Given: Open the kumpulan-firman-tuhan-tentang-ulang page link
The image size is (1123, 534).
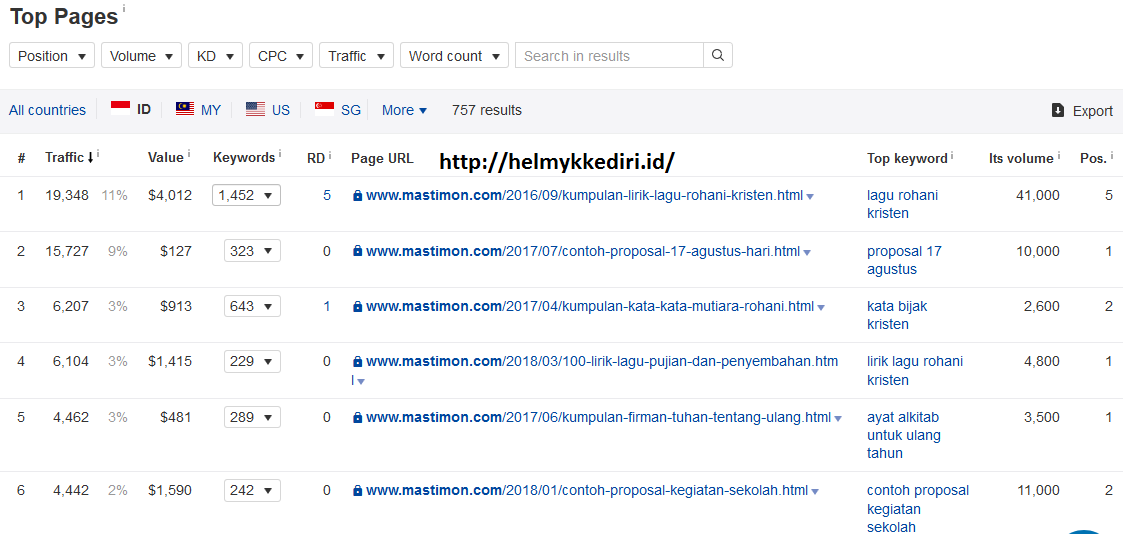Looking at the screenshot, I should point(599,418).
